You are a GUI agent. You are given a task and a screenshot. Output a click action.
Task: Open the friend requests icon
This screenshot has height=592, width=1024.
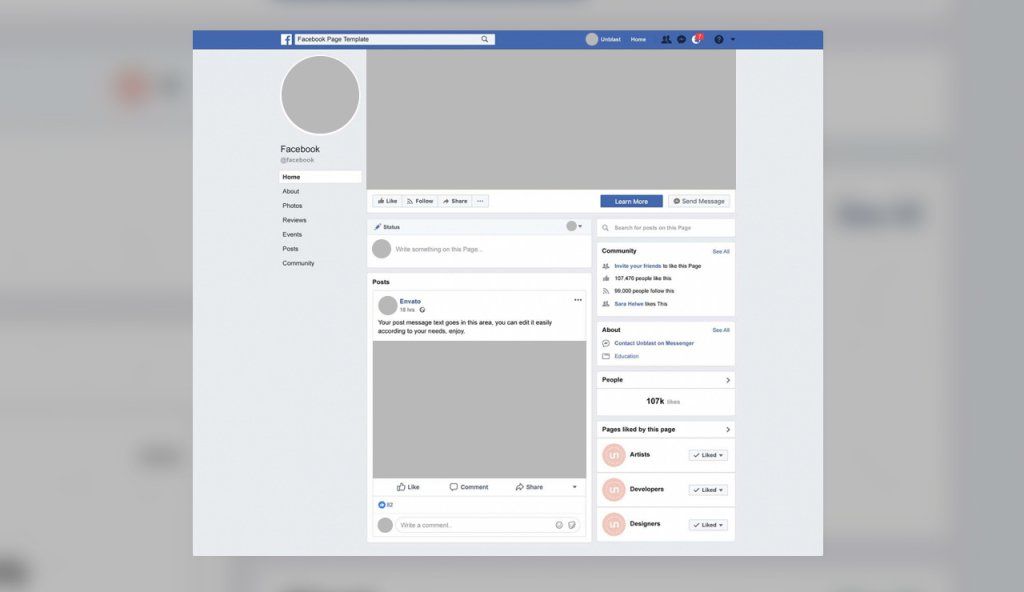click(666, 39)
